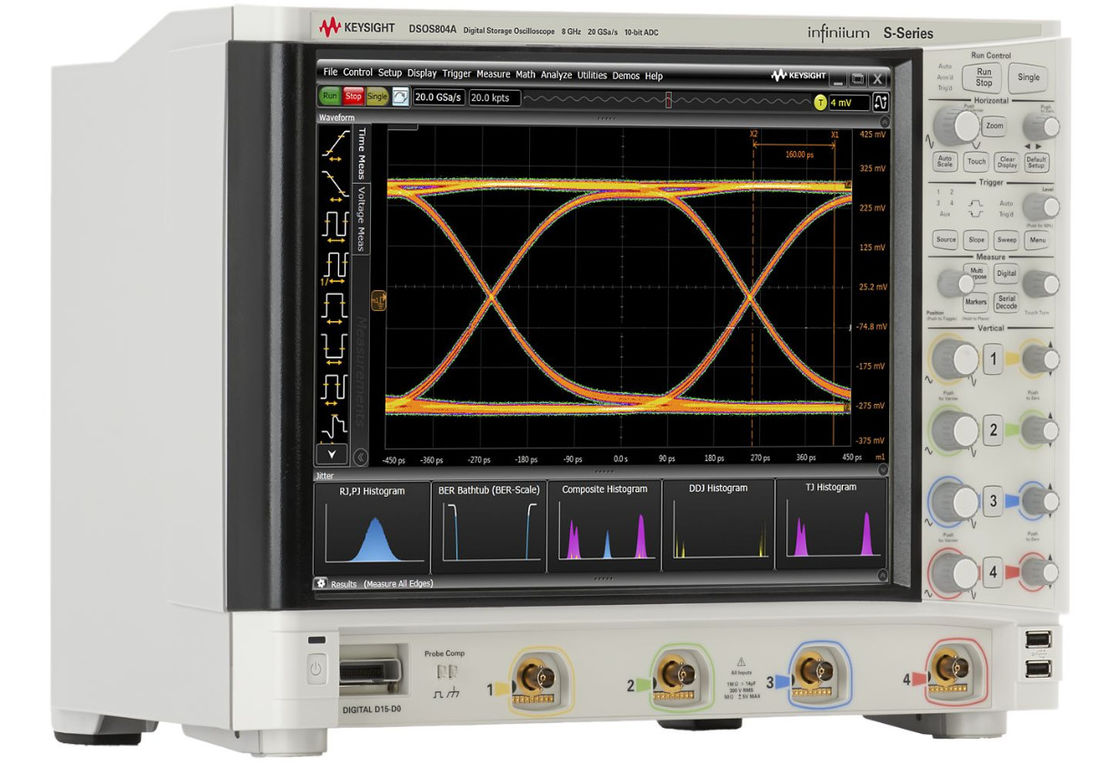This screenshot has height=775, width=1120.
Task: Push the Serial Decode button
Action: click(1006, 303)
